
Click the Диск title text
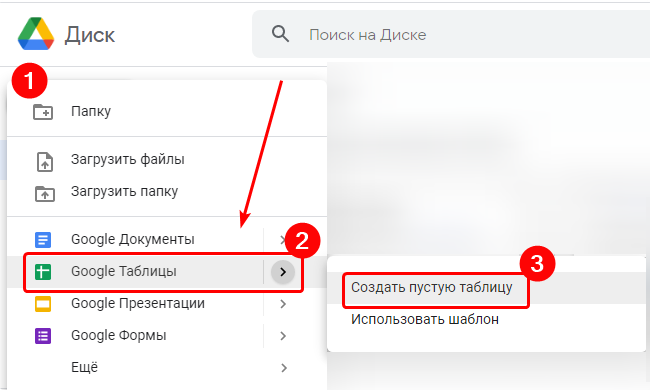coord(90,35)
